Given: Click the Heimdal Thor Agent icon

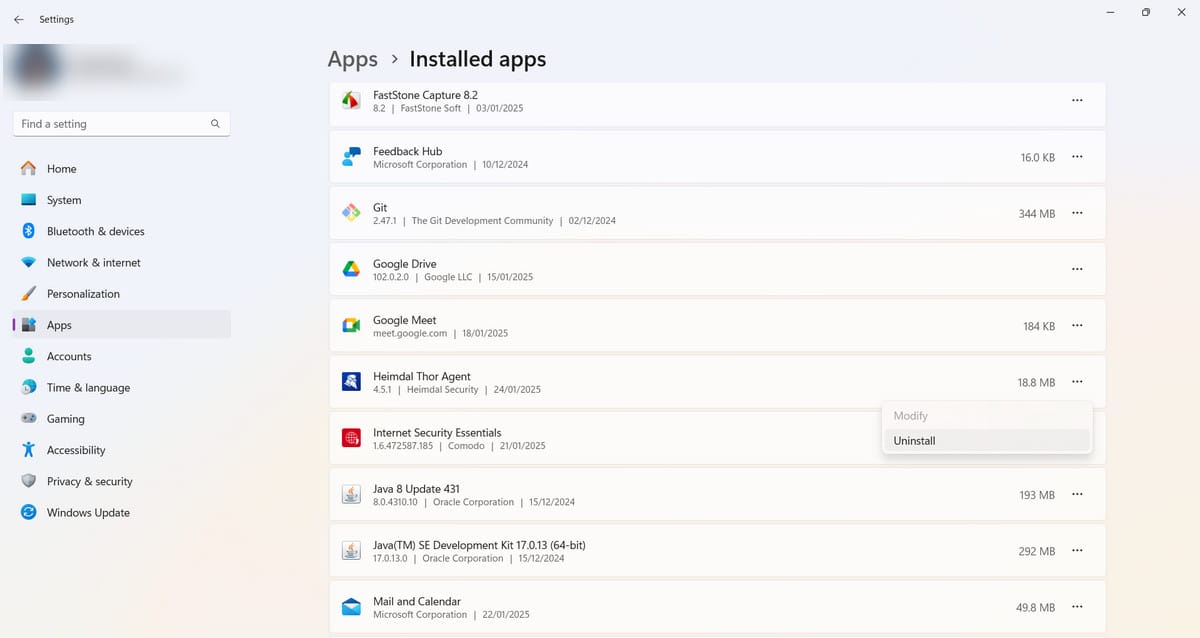Looking at the screenshot, I should point(351,382).
